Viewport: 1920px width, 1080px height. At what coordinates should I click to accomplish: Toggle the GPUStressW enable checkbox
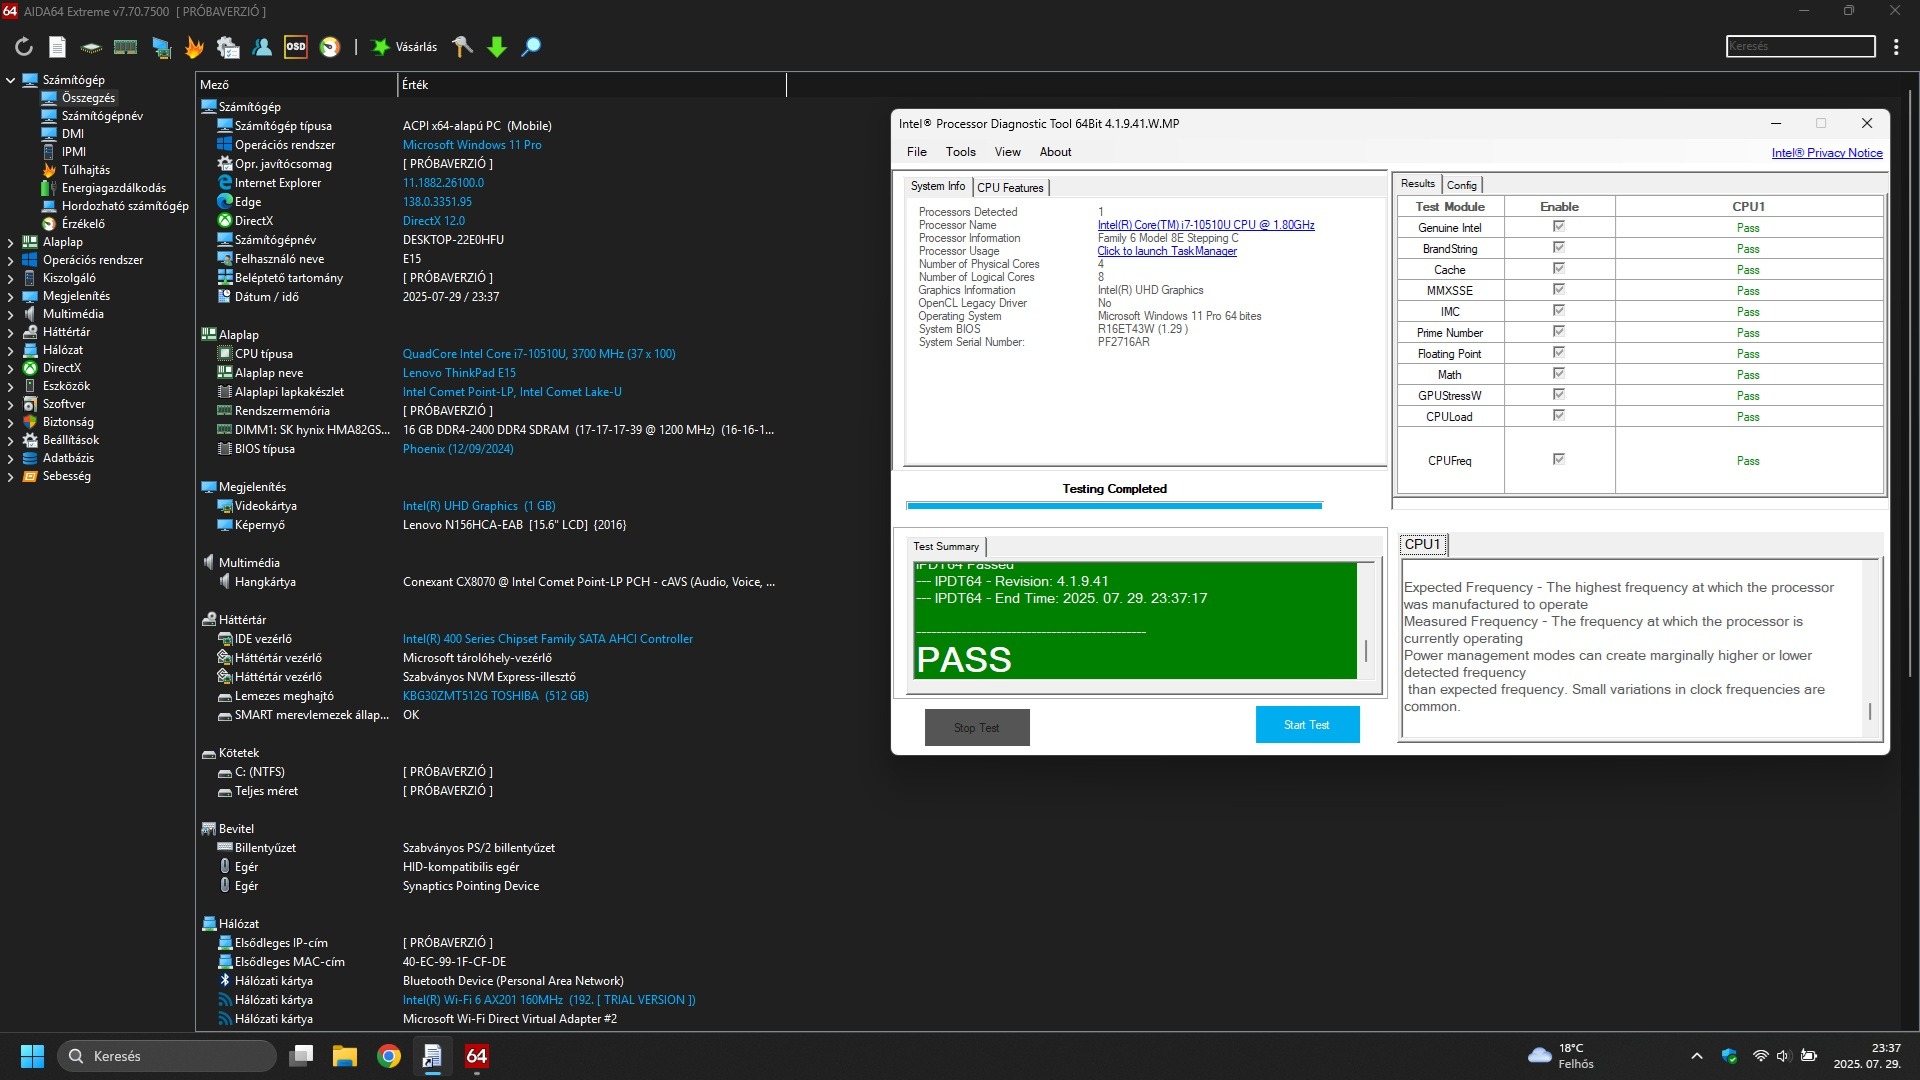[x=1558, y=395]
